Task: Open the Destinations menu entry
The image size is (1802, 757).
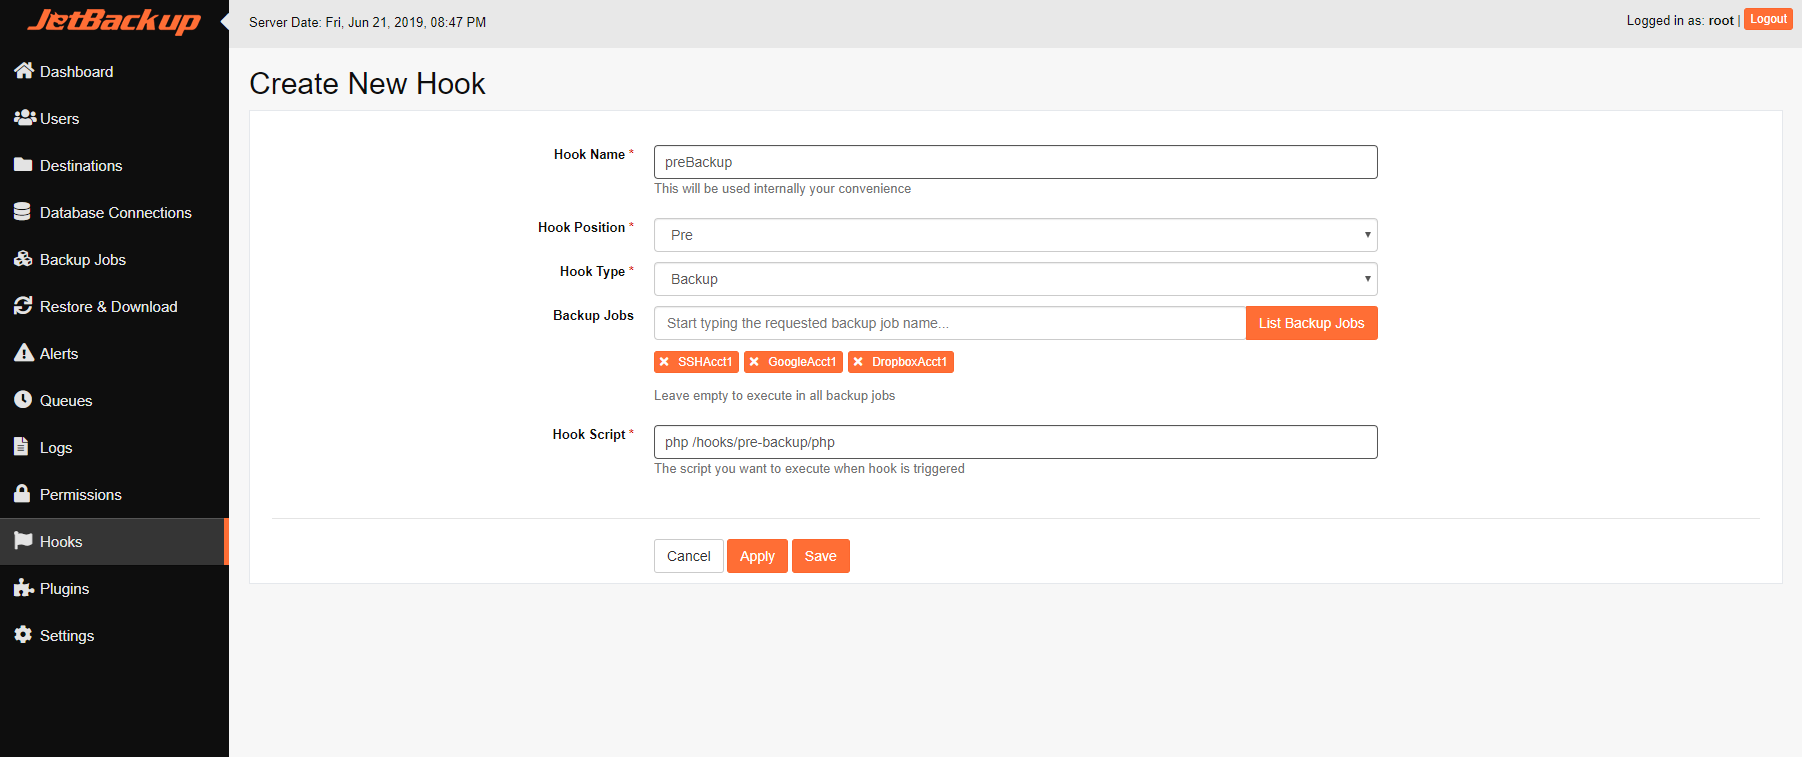Action: pos(114,165)
